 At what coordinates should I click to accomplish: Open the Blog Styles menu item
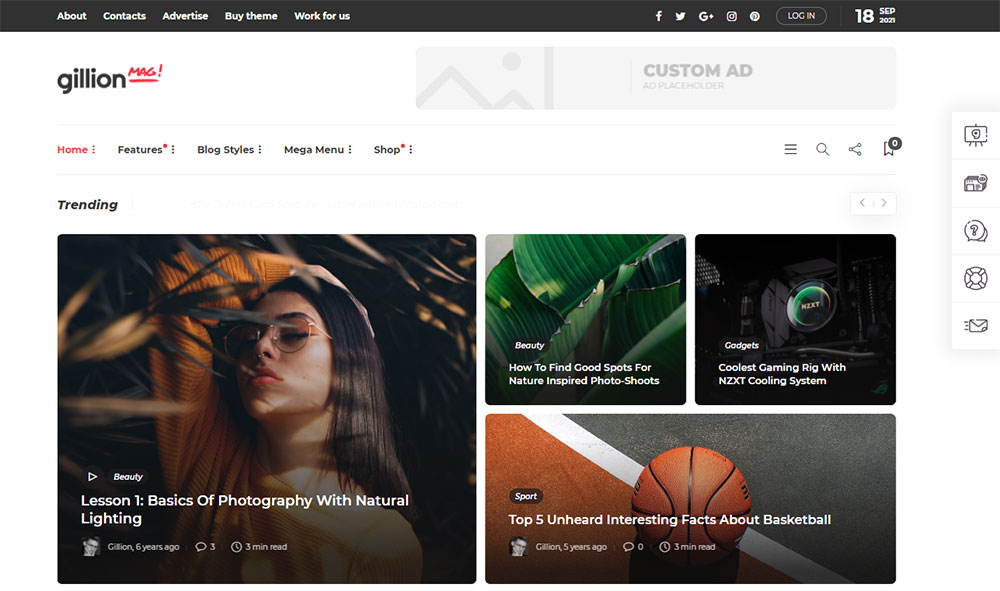point(226,150)
